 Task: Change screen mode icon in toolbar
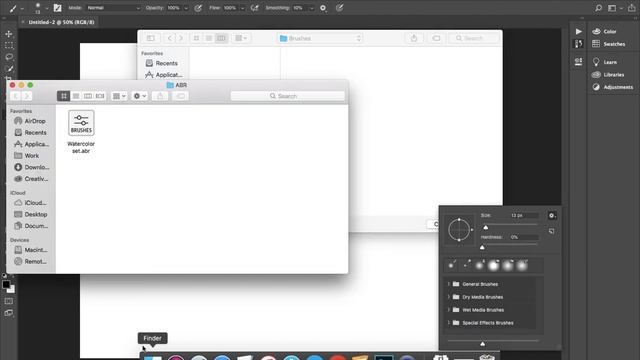pos(9,313)
